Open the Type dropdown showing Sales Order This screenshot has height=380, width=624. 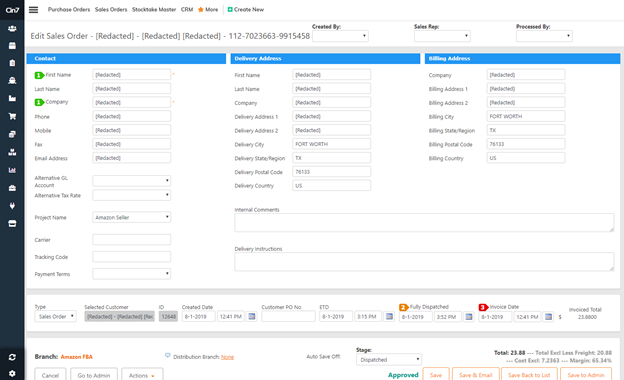click(55, 316)
